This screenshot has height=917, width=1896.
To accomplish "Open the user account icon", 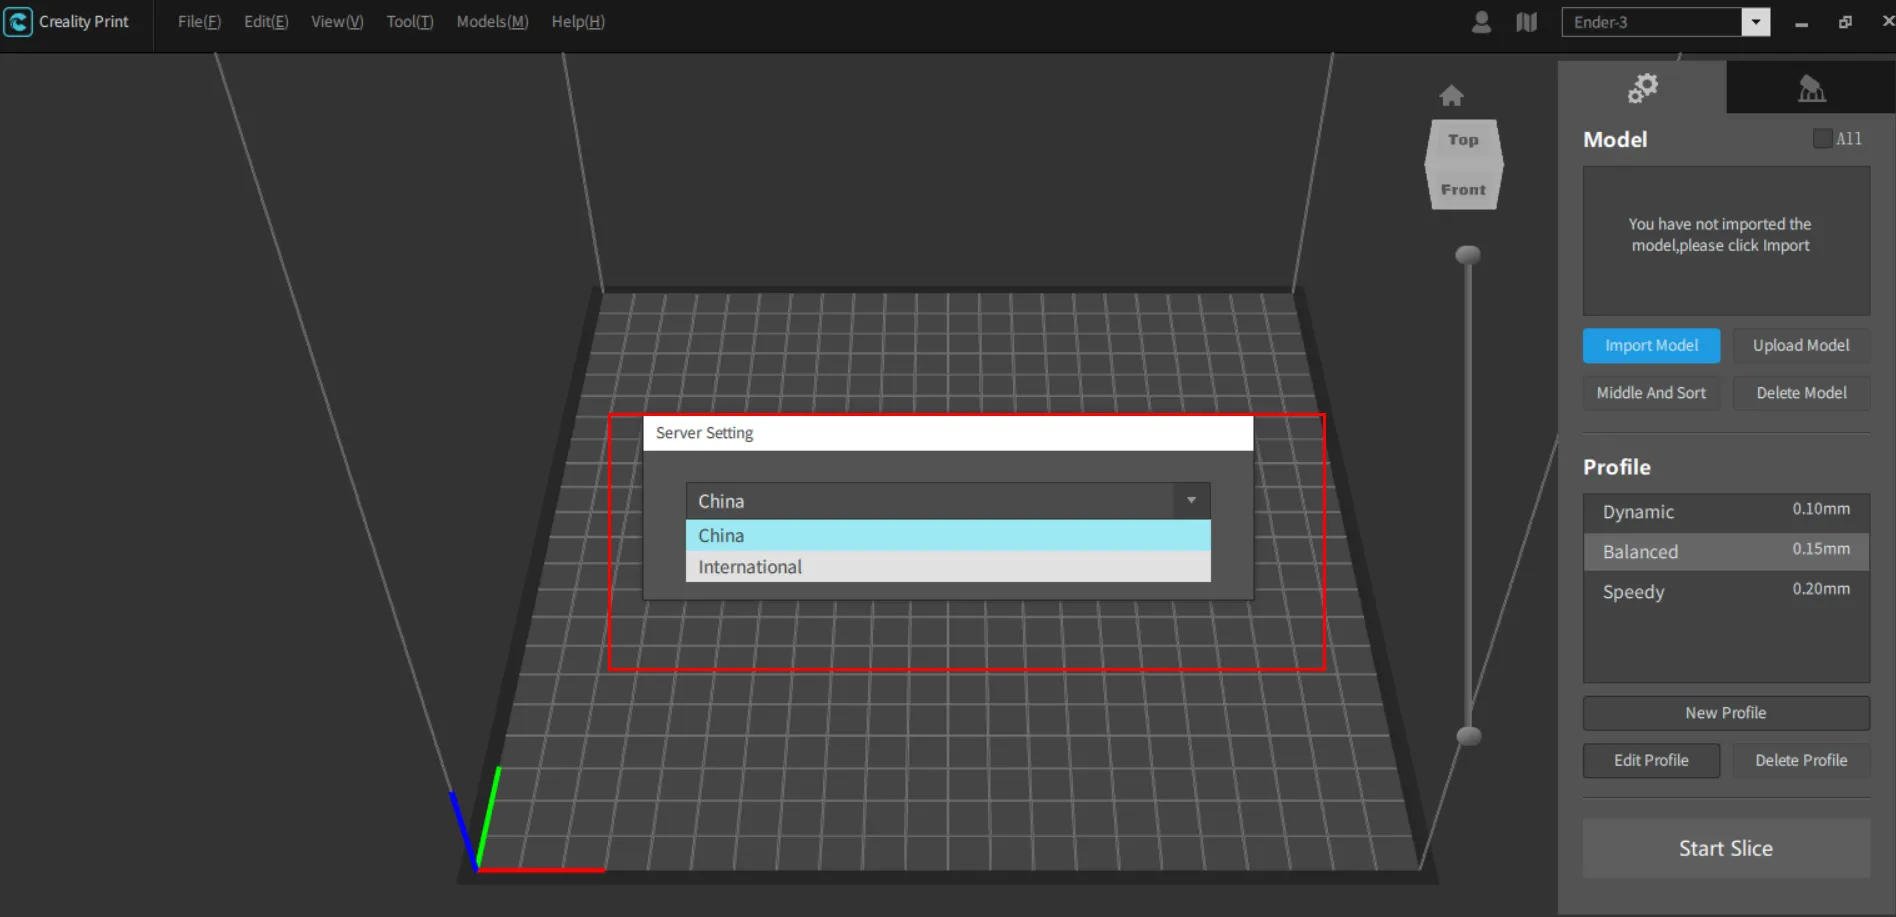I will [x=1481, y=22].
